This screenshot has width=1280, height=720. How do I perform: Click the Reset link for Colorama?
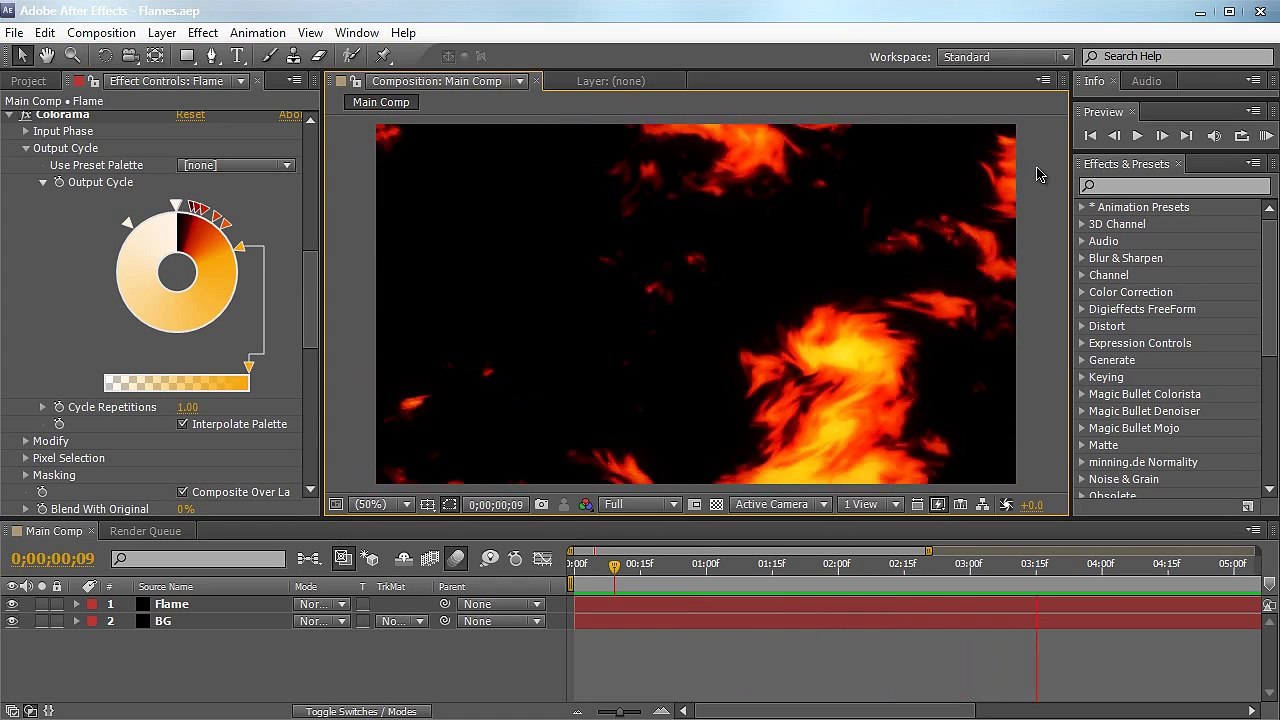[190, 115]
